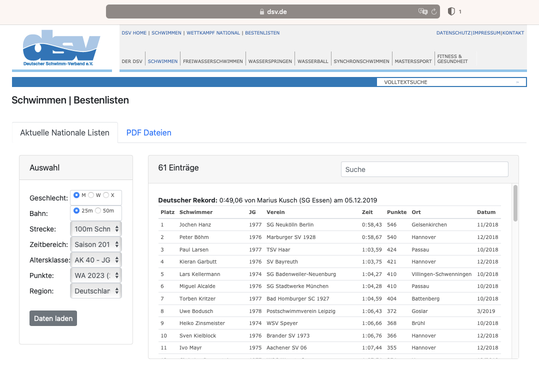
Task: Open Der DSV menu item
Action: [132, 61]
